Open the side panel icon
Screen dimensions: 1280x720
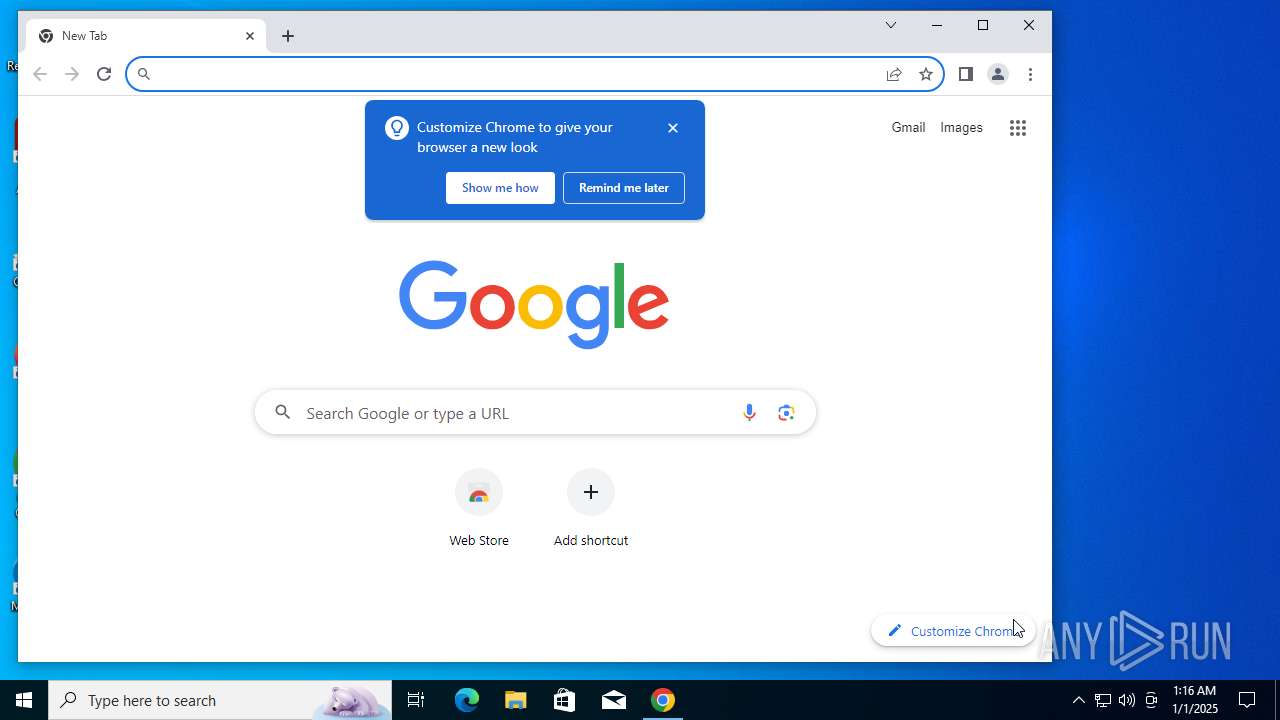pyautogui.click(x=966, y=74)
